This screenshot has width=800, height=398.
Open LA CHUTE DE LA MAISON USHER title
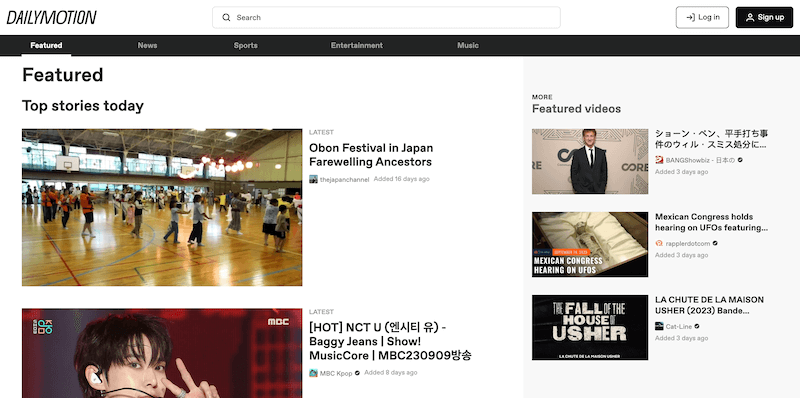pyautogui.click(x=709, y=305)
